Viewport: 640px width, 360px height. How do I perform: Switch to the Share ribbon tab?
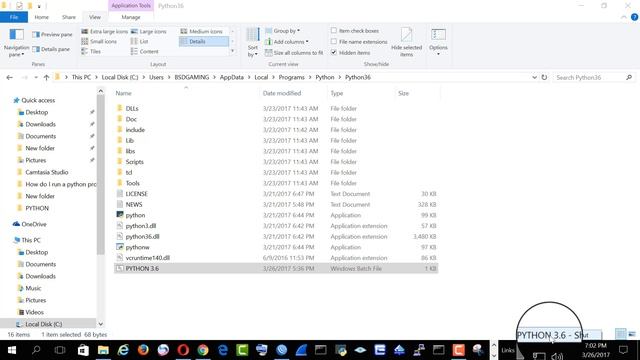[69, 17]
